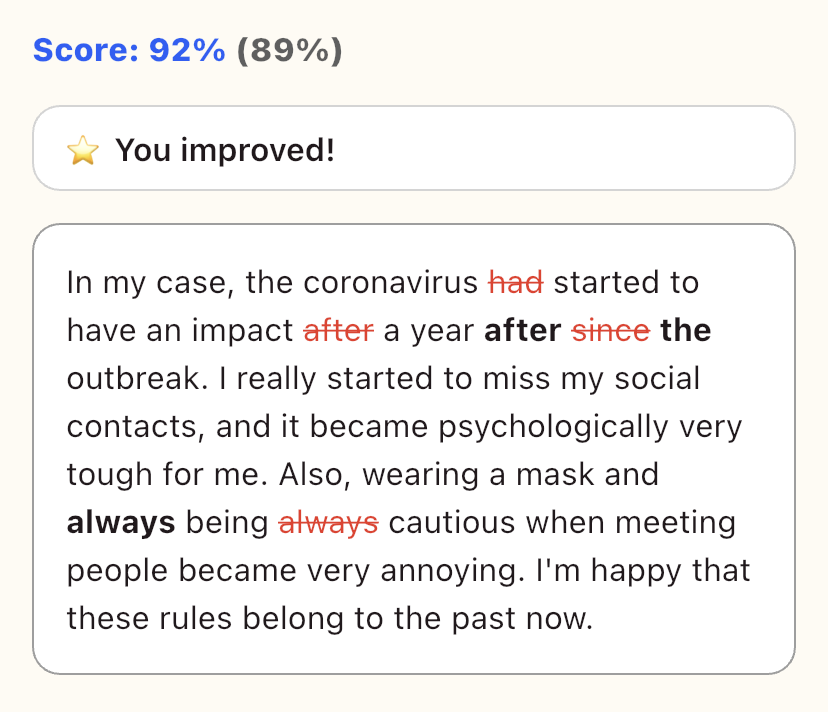Click the crossed-out word 'always'
The width and height of the screenshot is (828, 712).
coord(328,522)
